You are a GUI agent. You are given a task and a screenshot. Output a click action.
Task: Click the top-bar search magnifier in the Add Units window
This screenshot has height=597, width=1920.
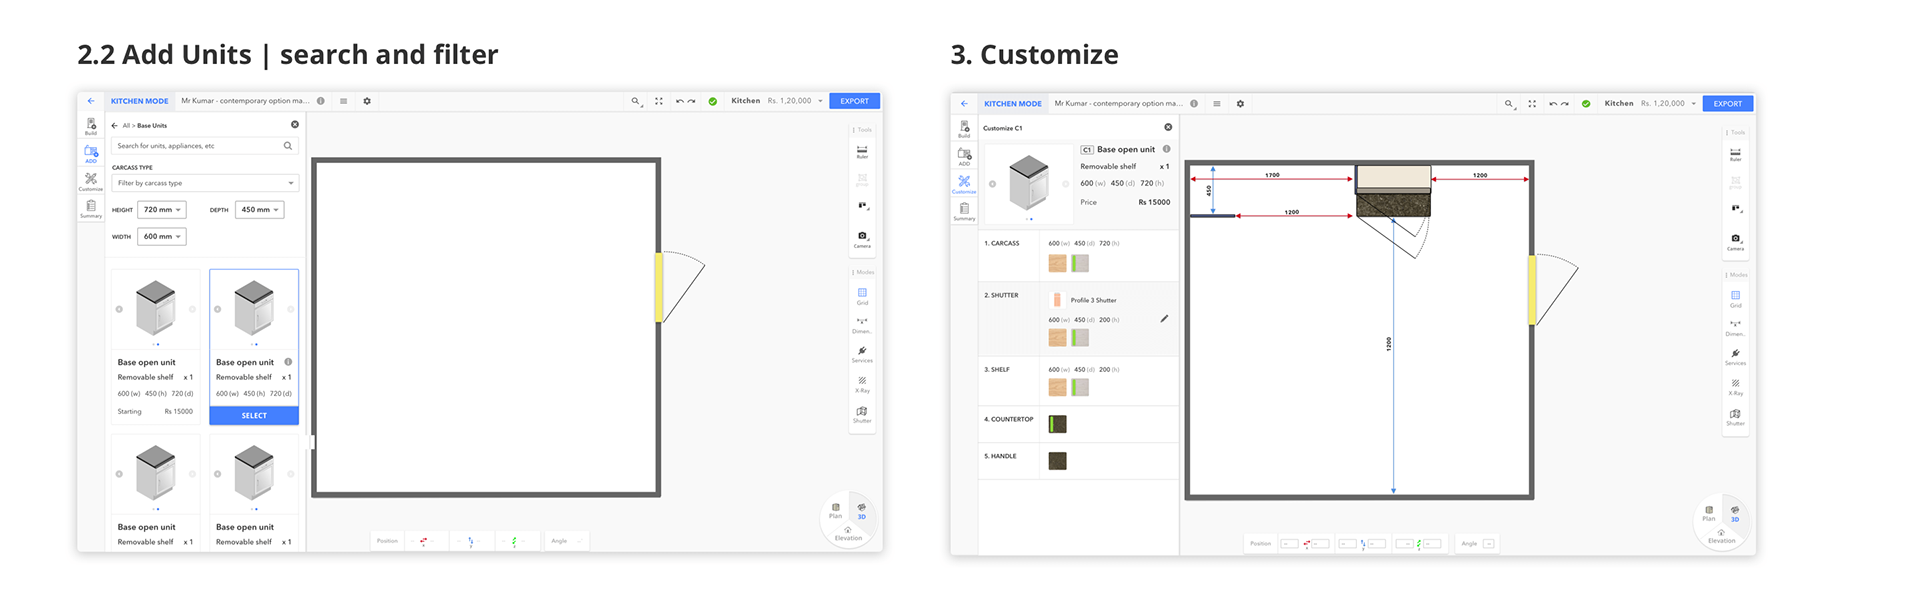point(635,101)
